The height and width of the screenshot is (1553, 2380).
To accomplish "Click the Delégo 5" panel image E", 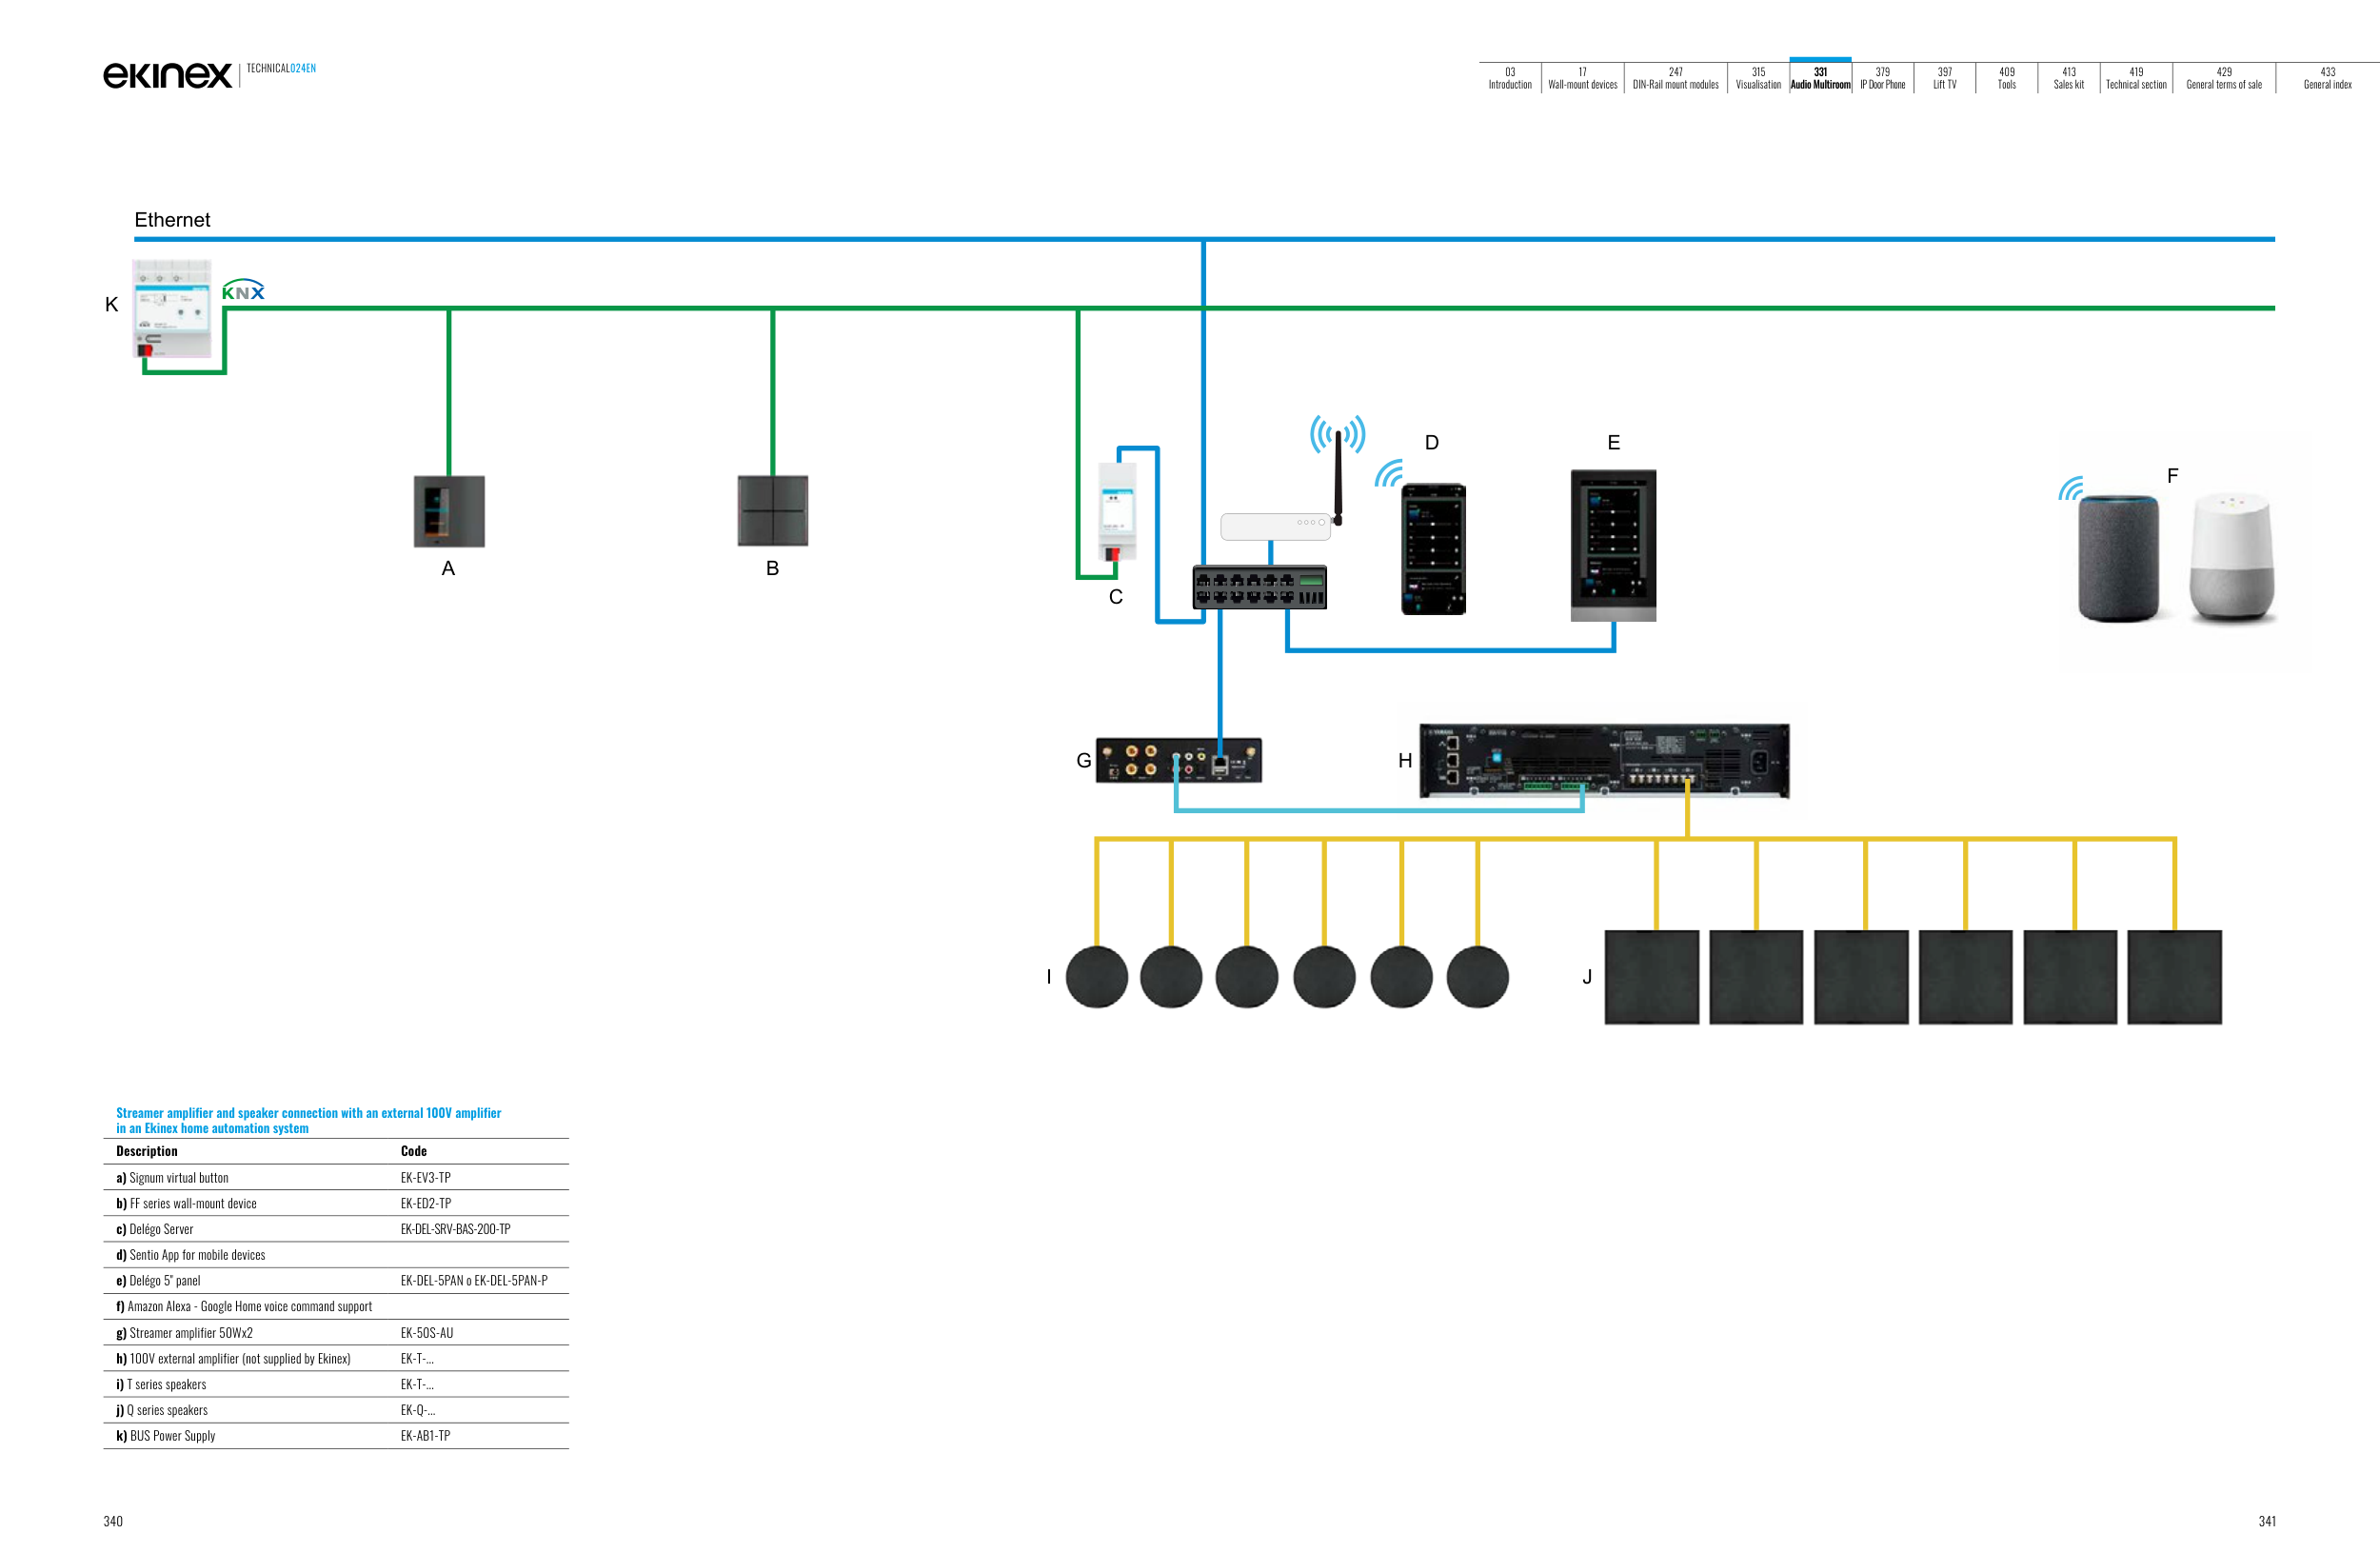I will (x=1613, y=545).
